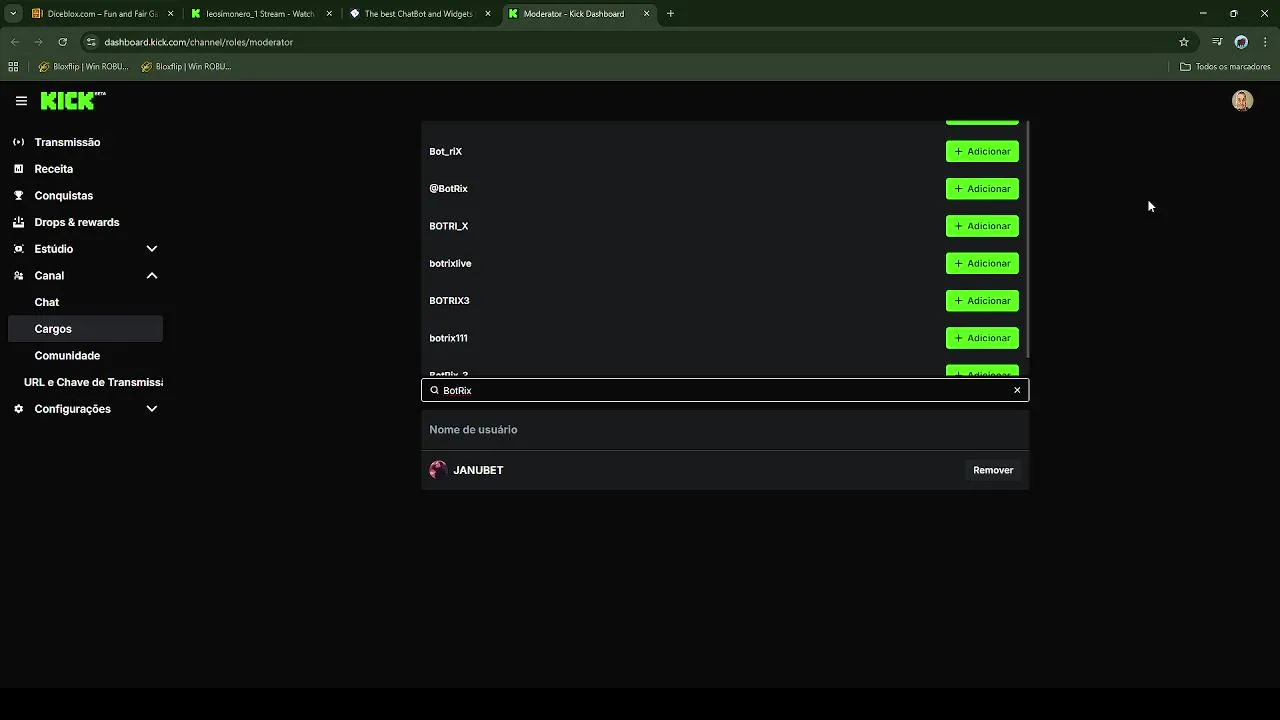This screenshot has height=720, width=1280.
Task: Go back in browser history
Action: tap(14, 42)
